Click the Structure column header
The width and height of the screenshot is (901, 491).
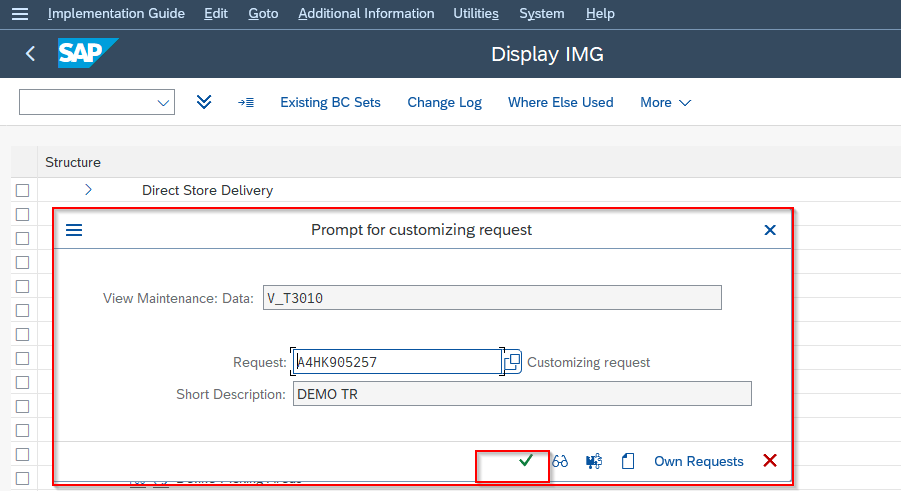73,162
